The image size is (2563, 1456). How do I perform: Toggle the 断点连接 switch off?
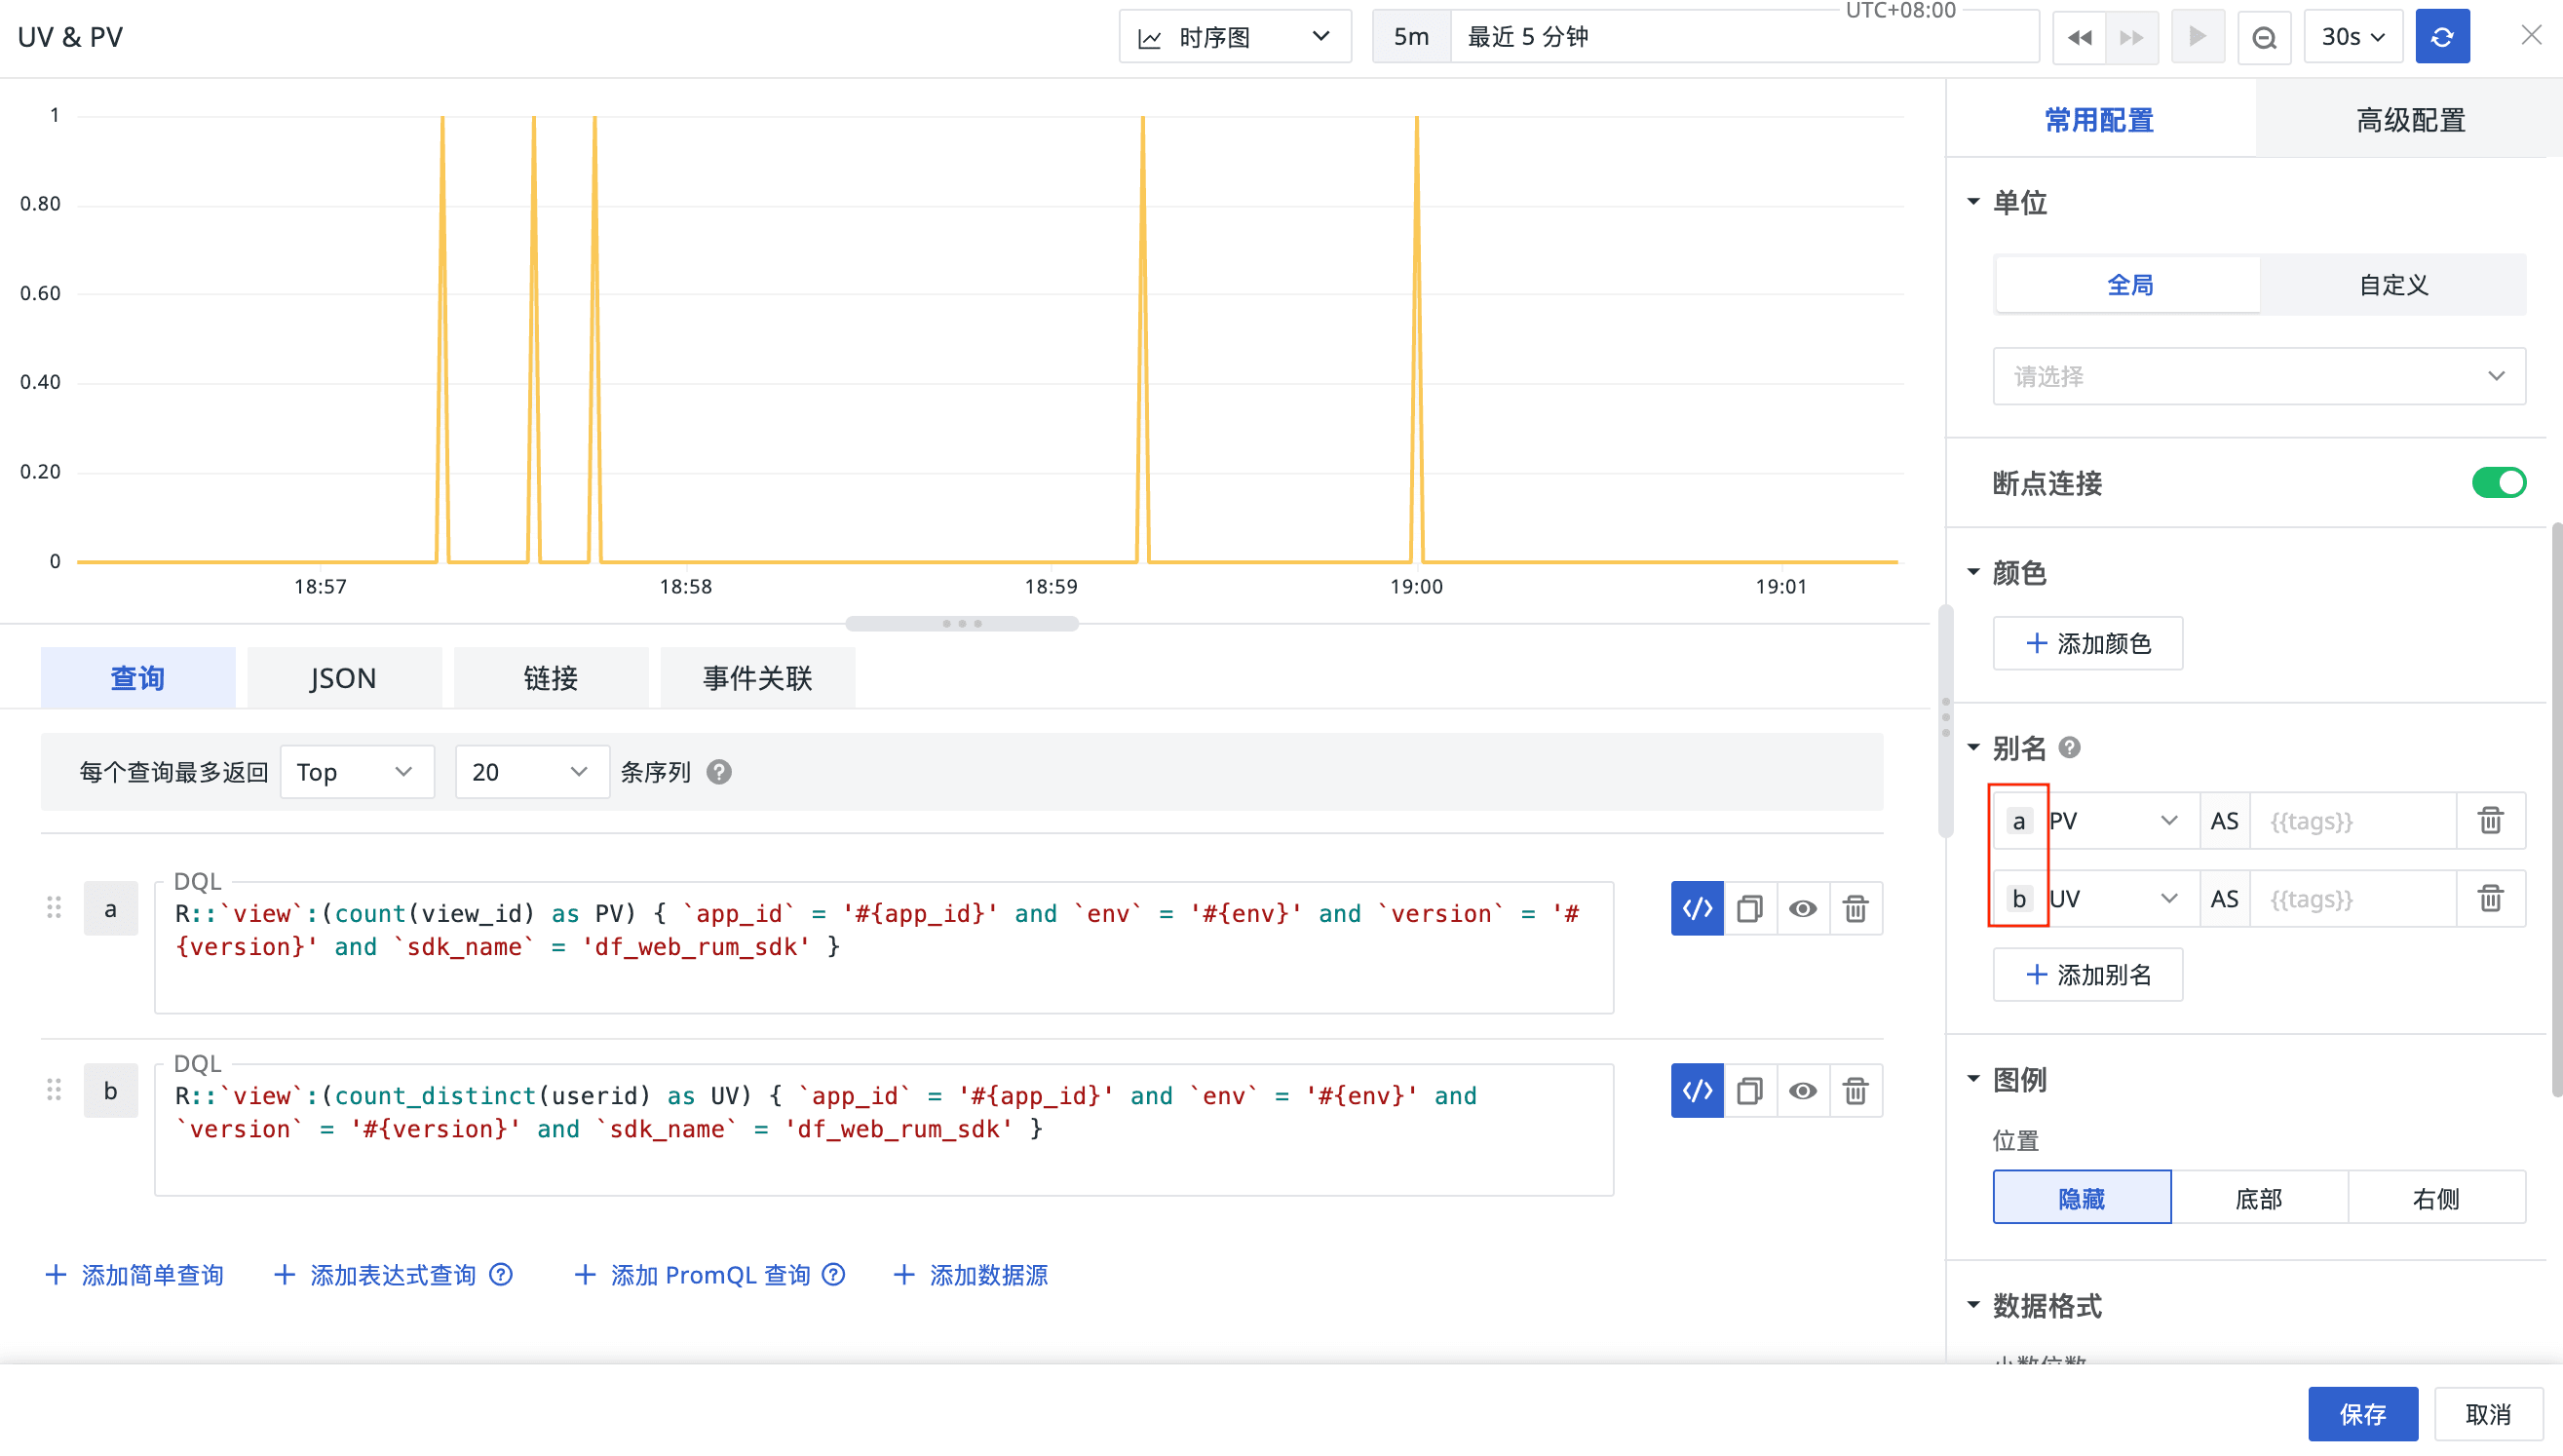click(2498, 483)
